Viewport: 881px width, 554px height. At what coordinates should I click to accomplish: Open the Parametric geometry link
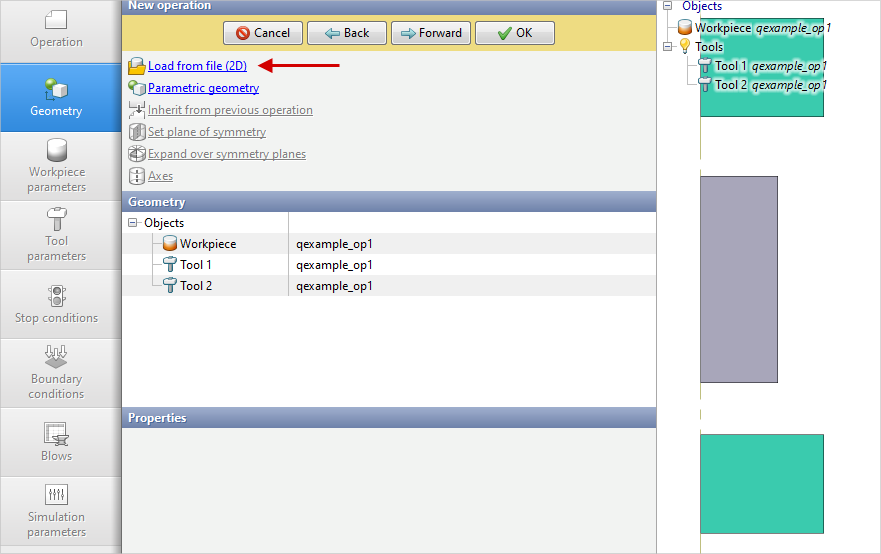click(x=203, y=88)
